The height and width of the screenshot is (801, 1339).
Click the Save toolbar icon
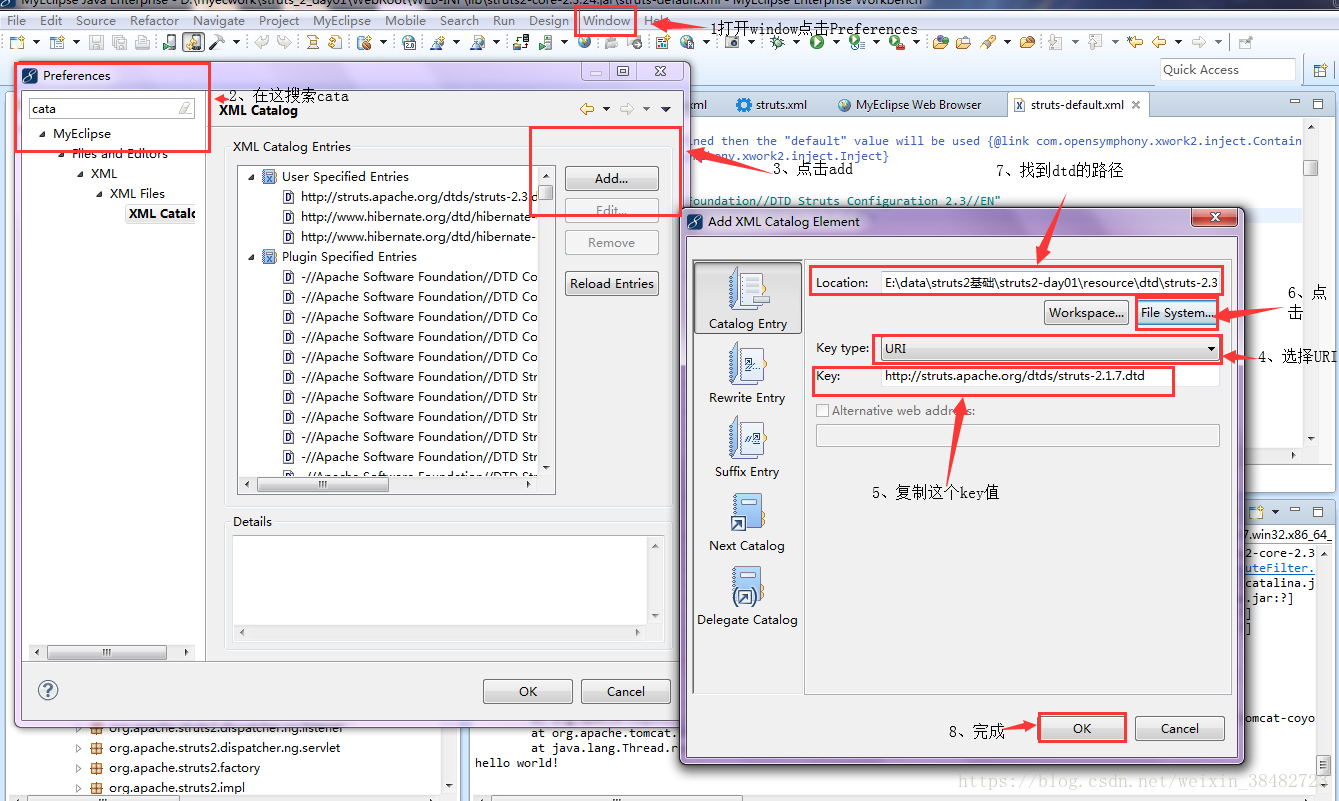pyautogui.click(x=96, y=42)
